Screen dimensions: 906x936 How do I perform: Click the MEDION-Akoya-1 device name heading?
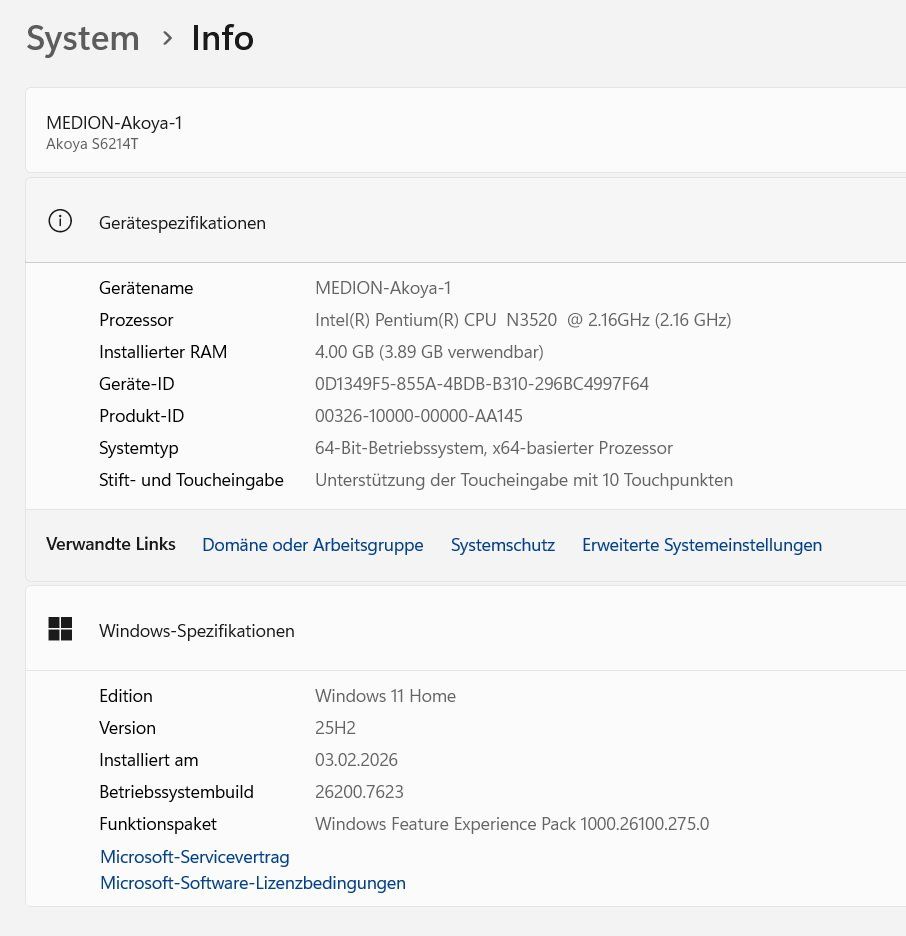click(x=114, y=123)
